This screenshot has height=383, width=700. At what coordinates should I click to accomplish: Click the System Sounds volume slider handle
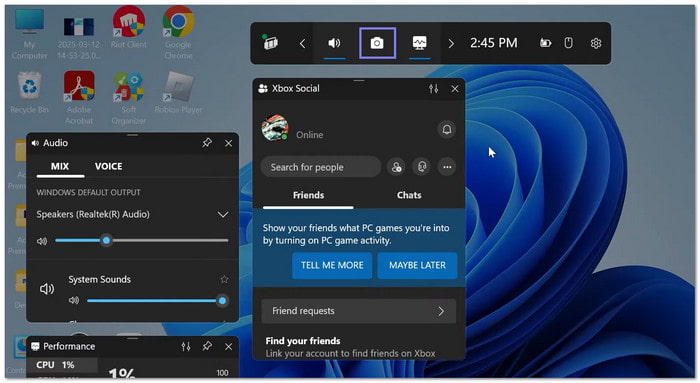[x=222, y=301]
